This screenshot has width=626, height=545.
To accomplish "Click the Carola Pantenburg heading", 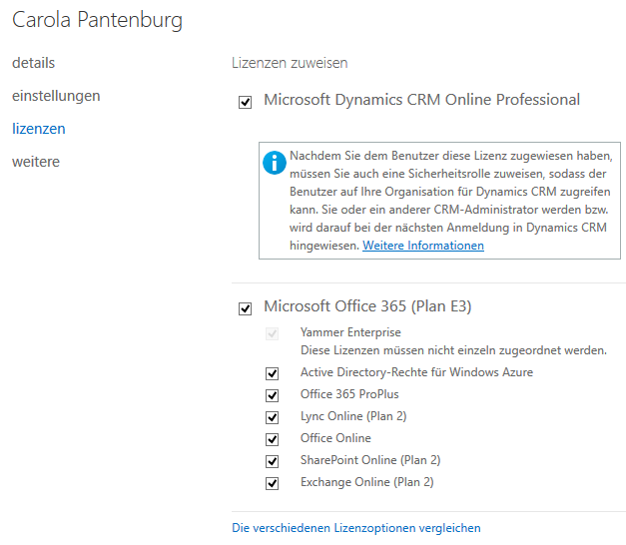I will (x=97, y=20).
